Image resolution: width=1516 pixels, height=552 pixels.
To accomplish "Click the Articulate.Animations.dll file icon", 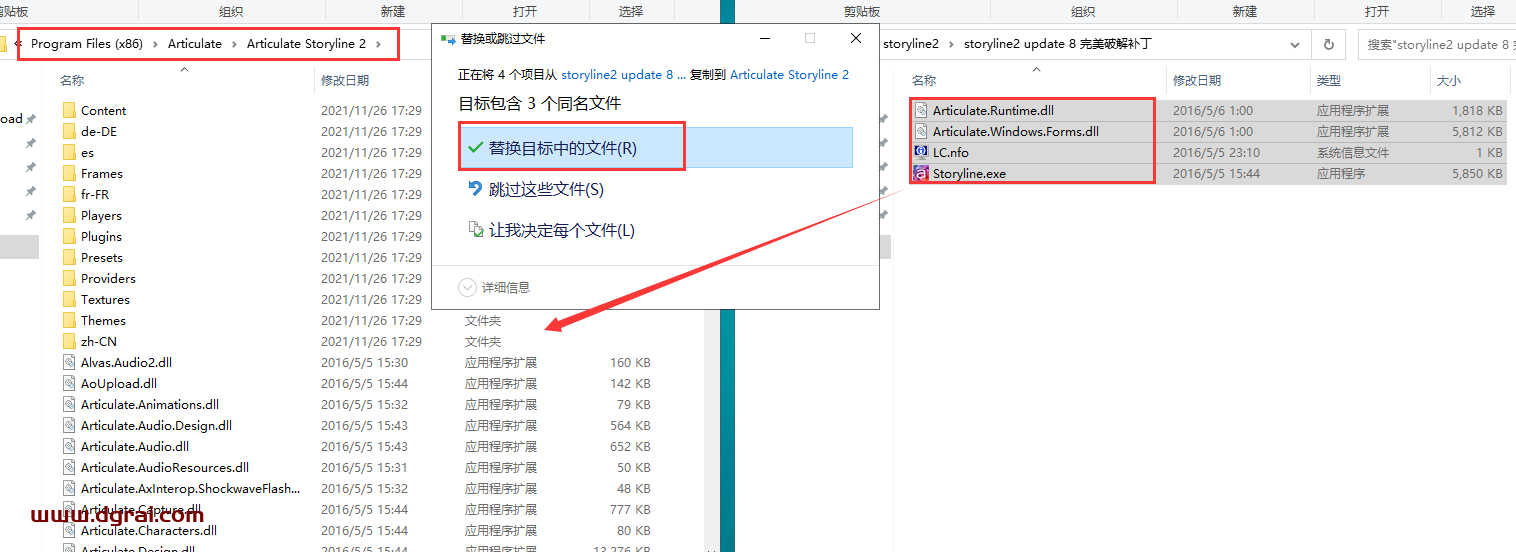I will [x=69, y=404].
